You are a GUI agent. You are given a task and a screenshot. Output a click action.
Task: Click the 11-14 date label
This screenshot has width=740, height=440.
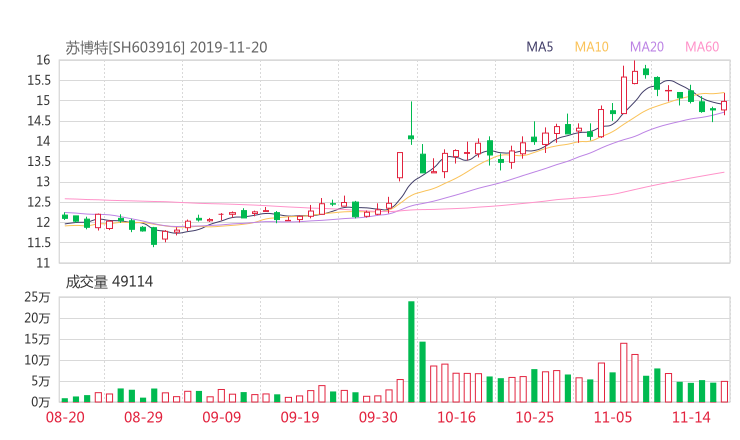coord(691,417)
